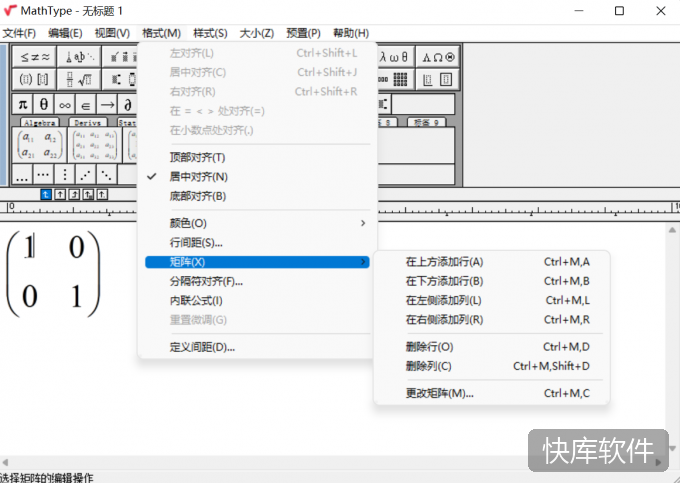
Task: Open the 视图(V) menu
Action: click(112, 33)
